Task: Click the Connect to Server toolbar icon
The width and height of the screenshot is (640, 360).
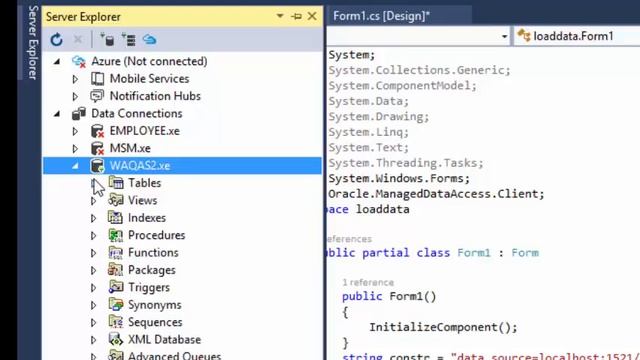Action: 129,40
